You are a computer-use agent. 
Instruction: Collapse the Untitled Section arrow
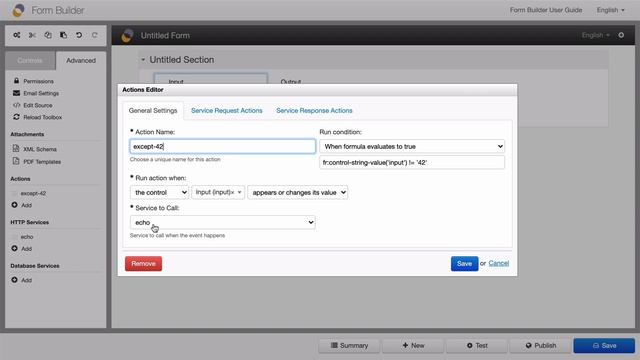click(143, 60)
